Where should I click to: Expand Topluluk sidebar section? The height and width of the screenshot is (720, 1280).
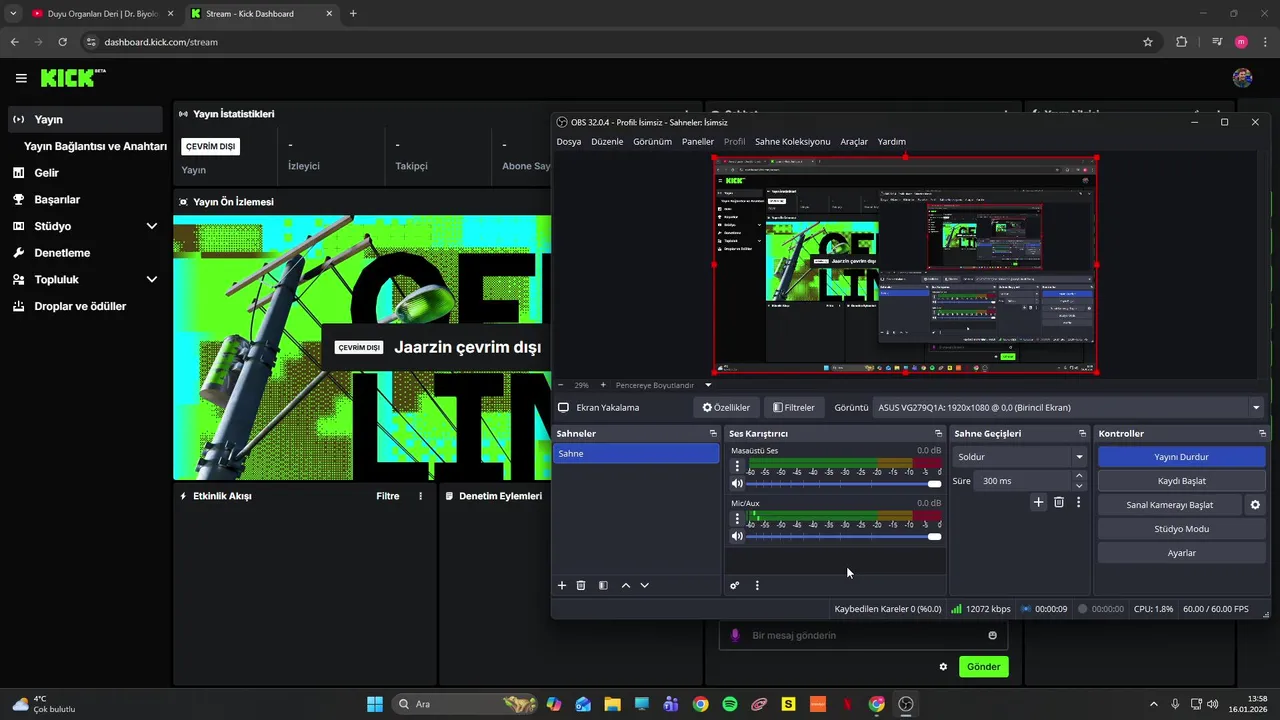(x=152, y=280)
